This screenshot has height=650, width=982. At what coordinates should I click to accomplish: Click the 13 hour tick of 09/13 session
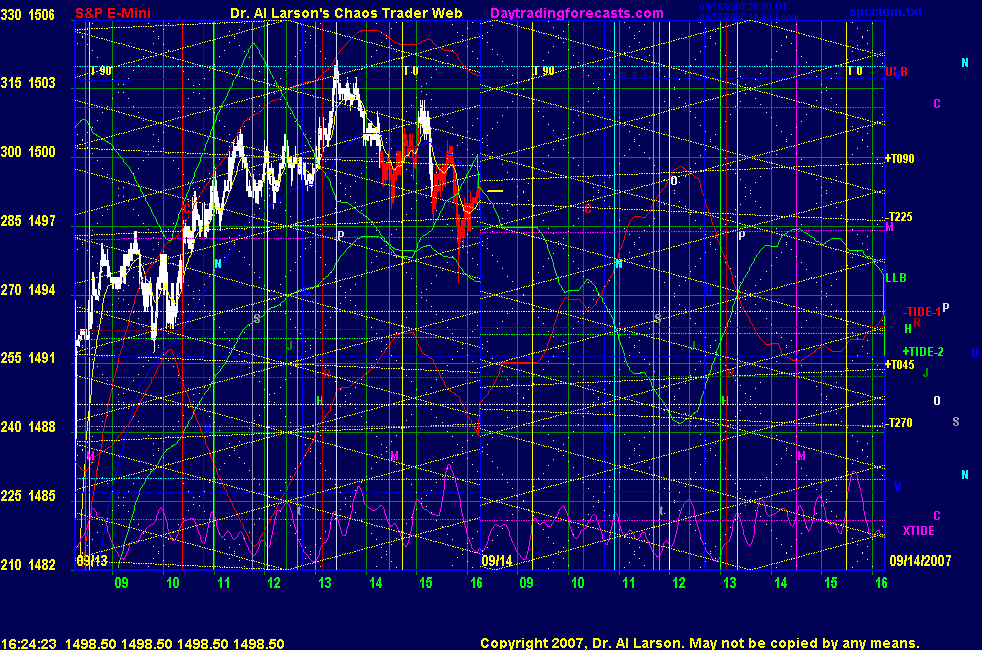coord(324,583)
